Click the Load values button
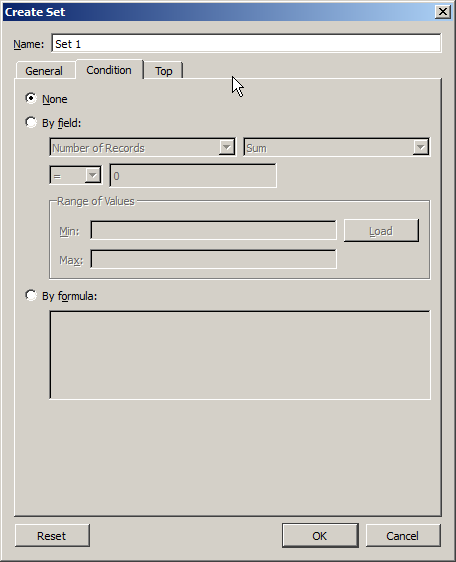This screenshot has width=456, height=562. [381, 231]
